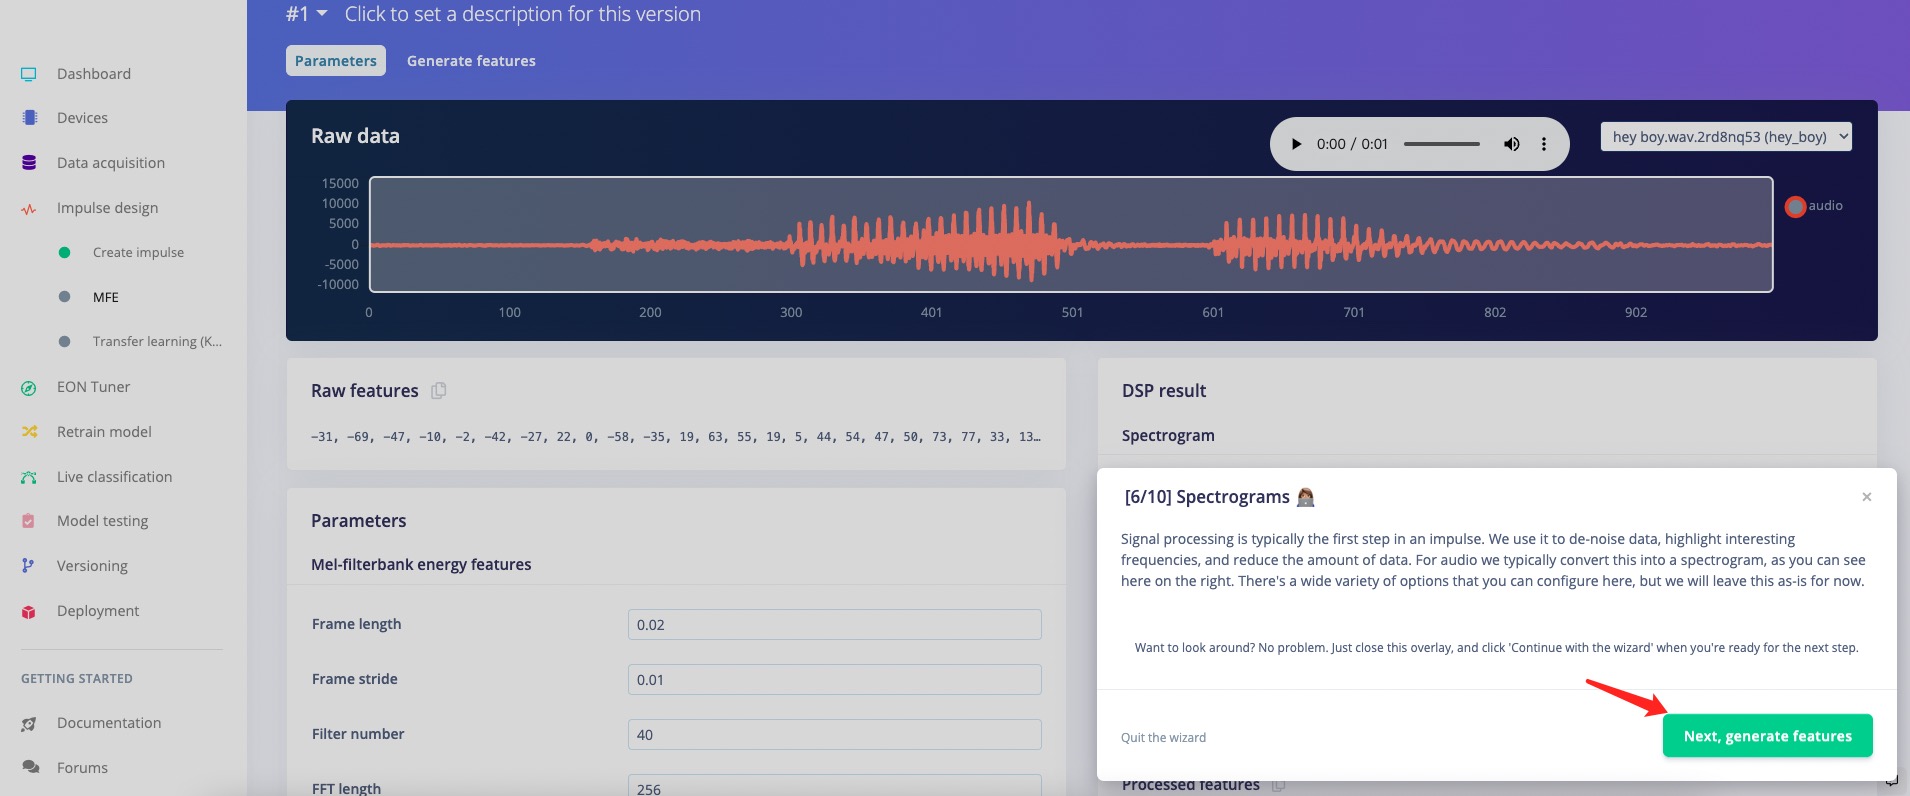Switch to the Generate features tab
This screenshot has height=796, width=1910.
[471, 61]
